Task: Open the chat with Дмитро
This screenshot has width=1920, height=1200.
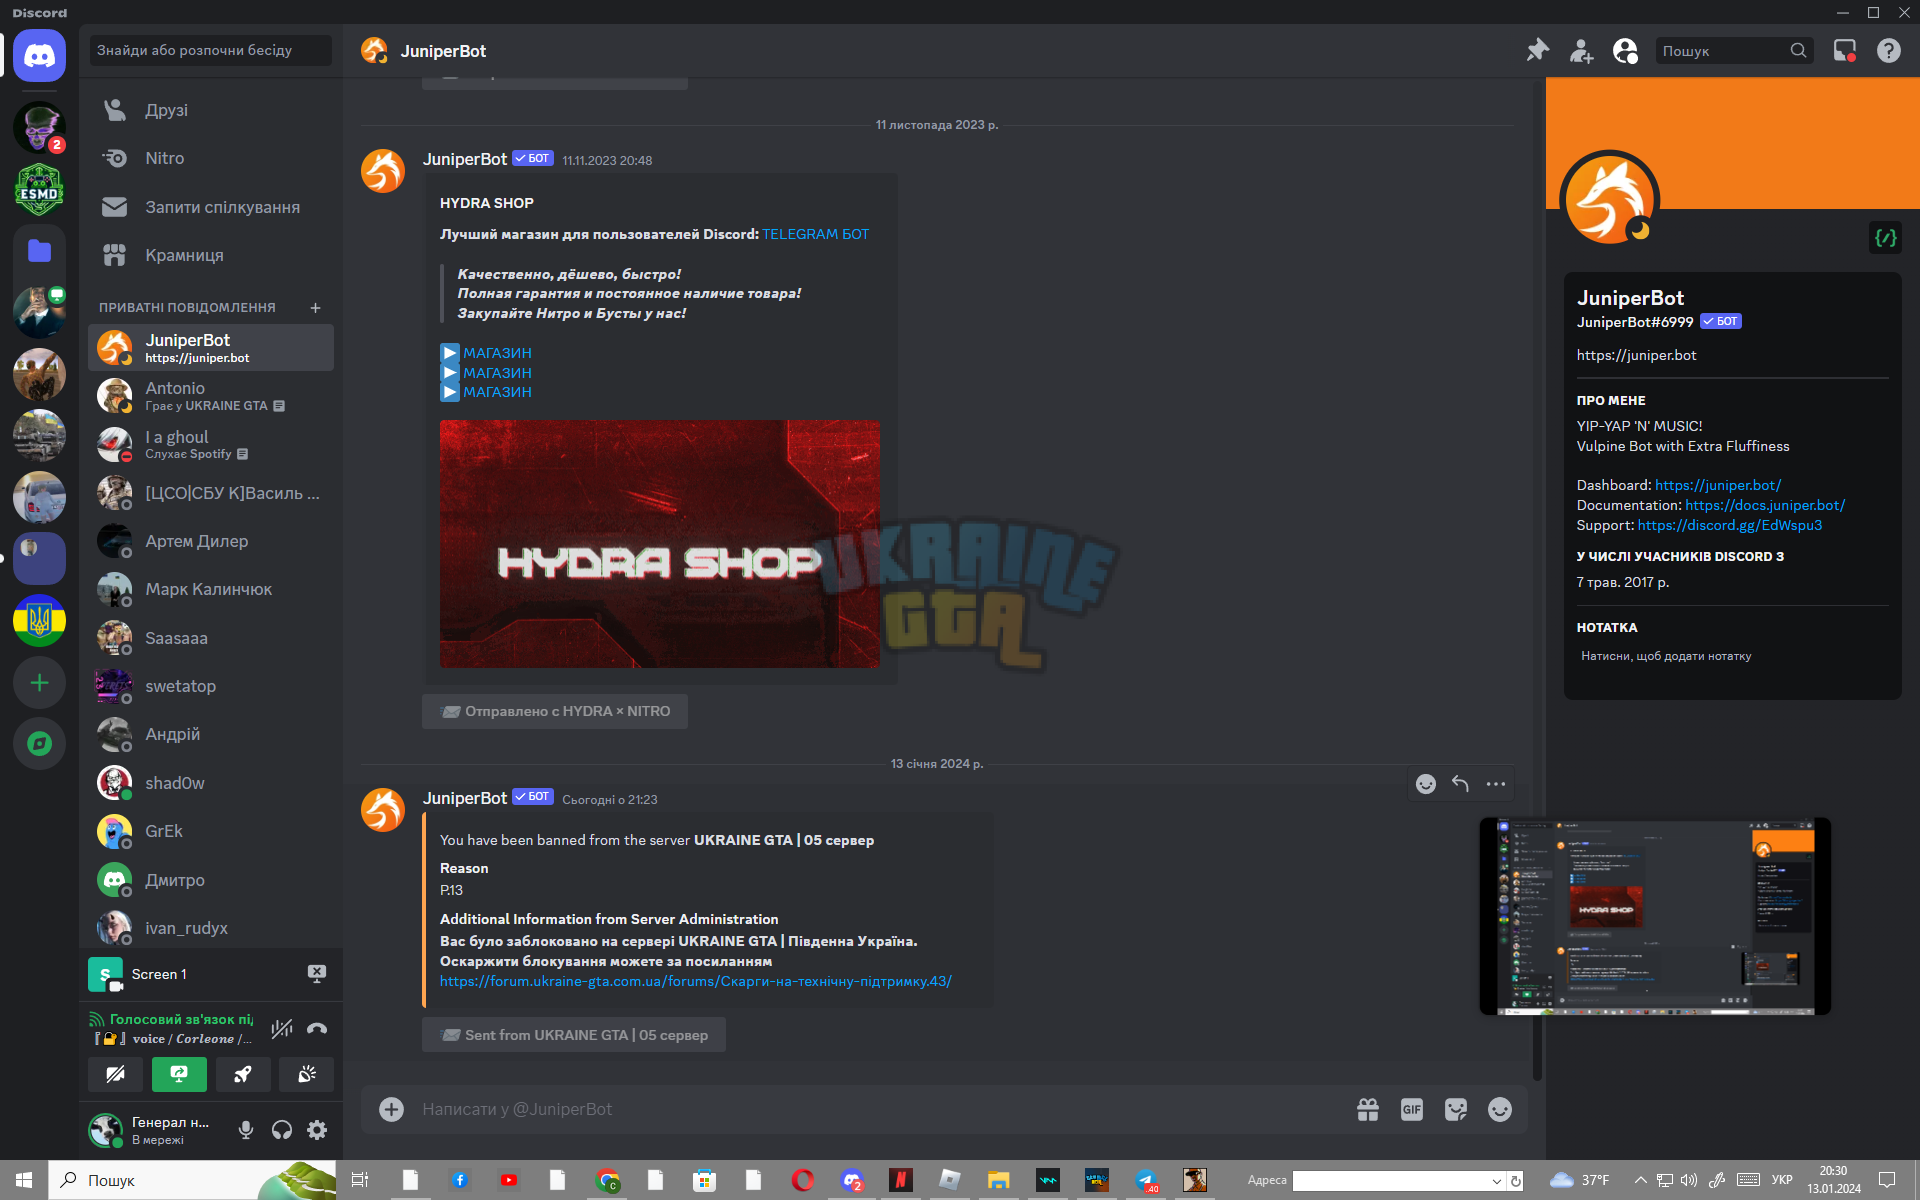Action: pos(210,880)
